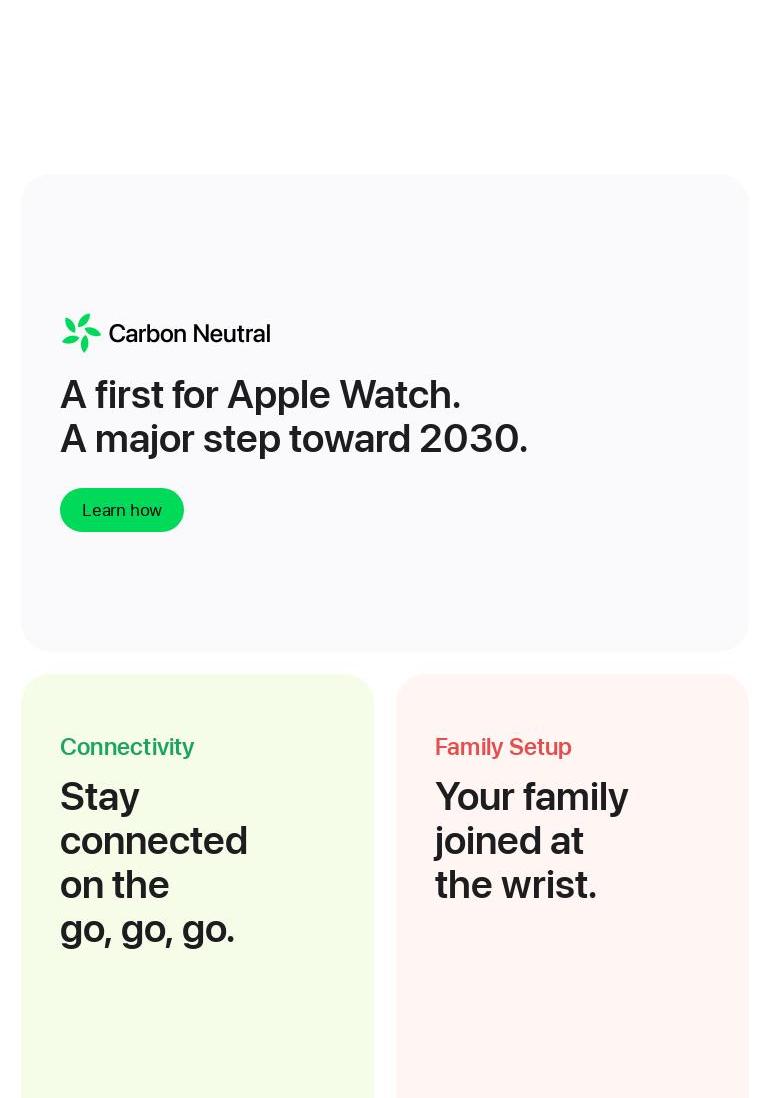770x1098 pixels.
Task: Click the word "Neutral" beside the leaf icon
Action: (231, 333)
